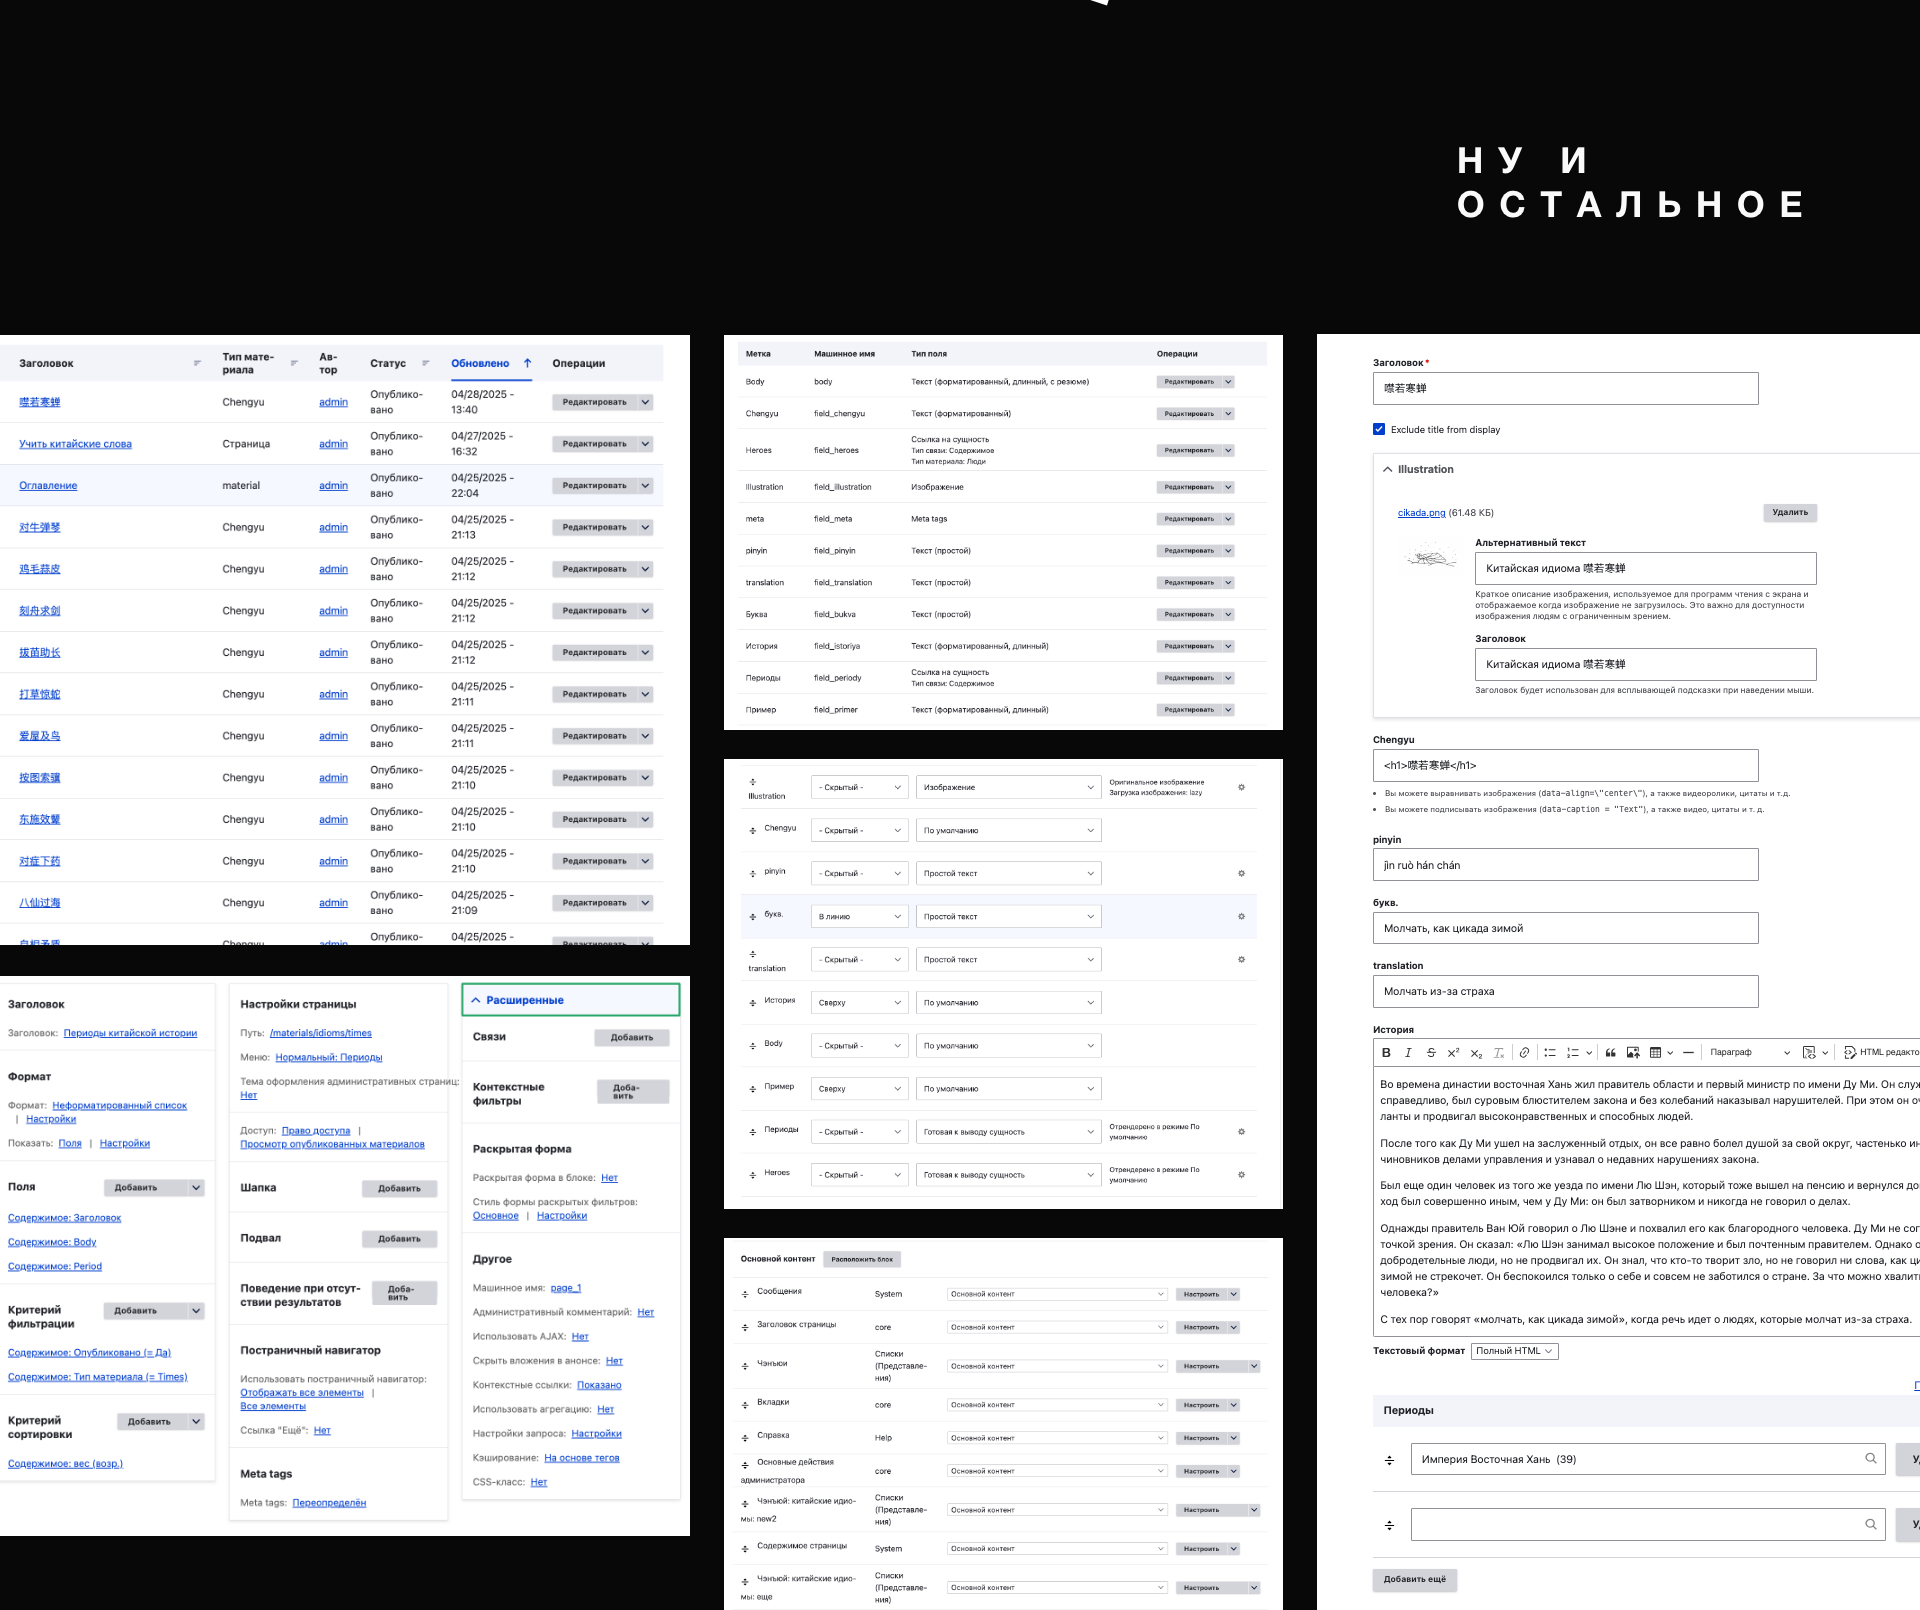This screenshot has height=1610, width=1920.
Task: Click the search icon in the Империя Восточная Хань field
Action: tap(1870, 1458)
